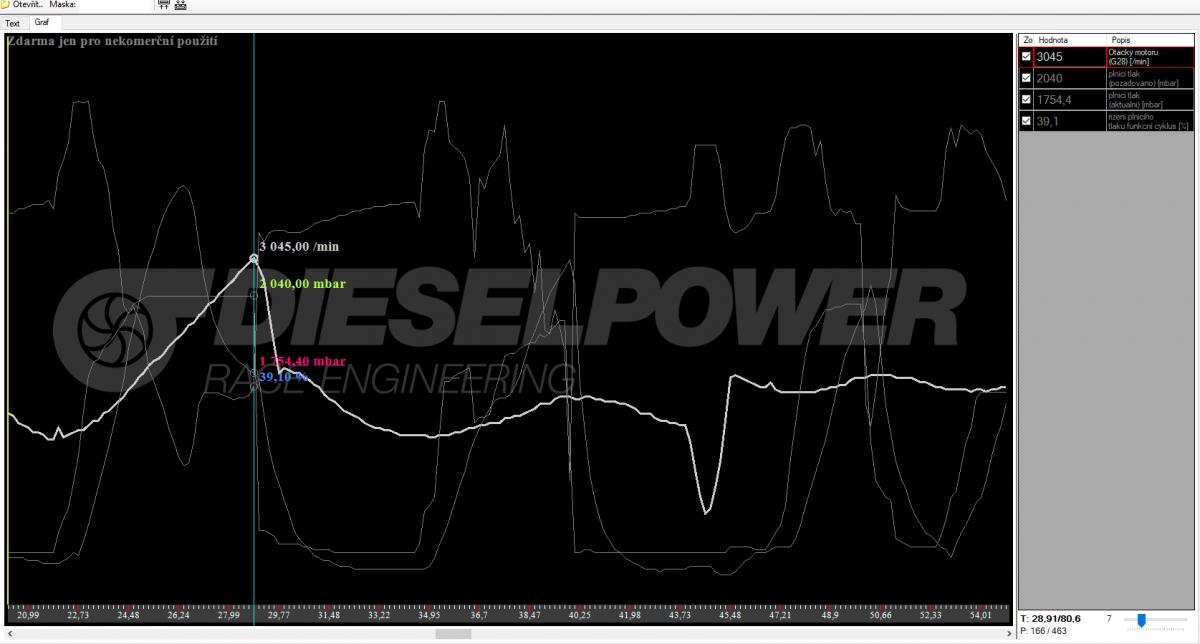Click time axis label 29,77
This screenshot has width=1200, height=644.
[x=278, y=616]
